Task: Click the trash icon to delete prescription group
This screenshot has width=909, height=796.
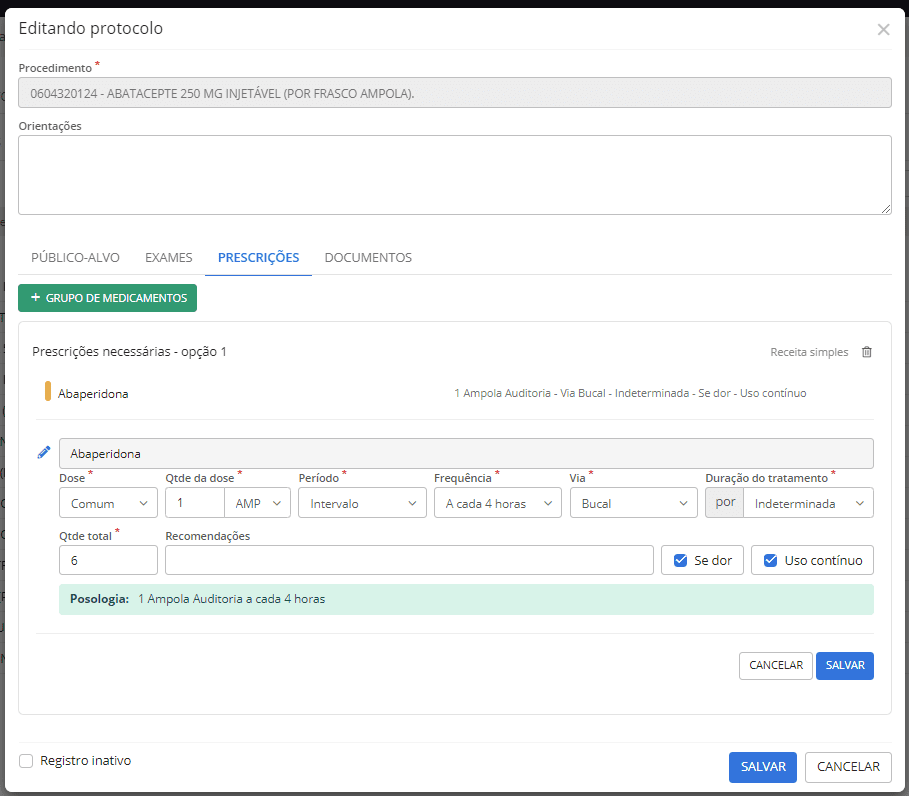Action: [x=866, y=352]
